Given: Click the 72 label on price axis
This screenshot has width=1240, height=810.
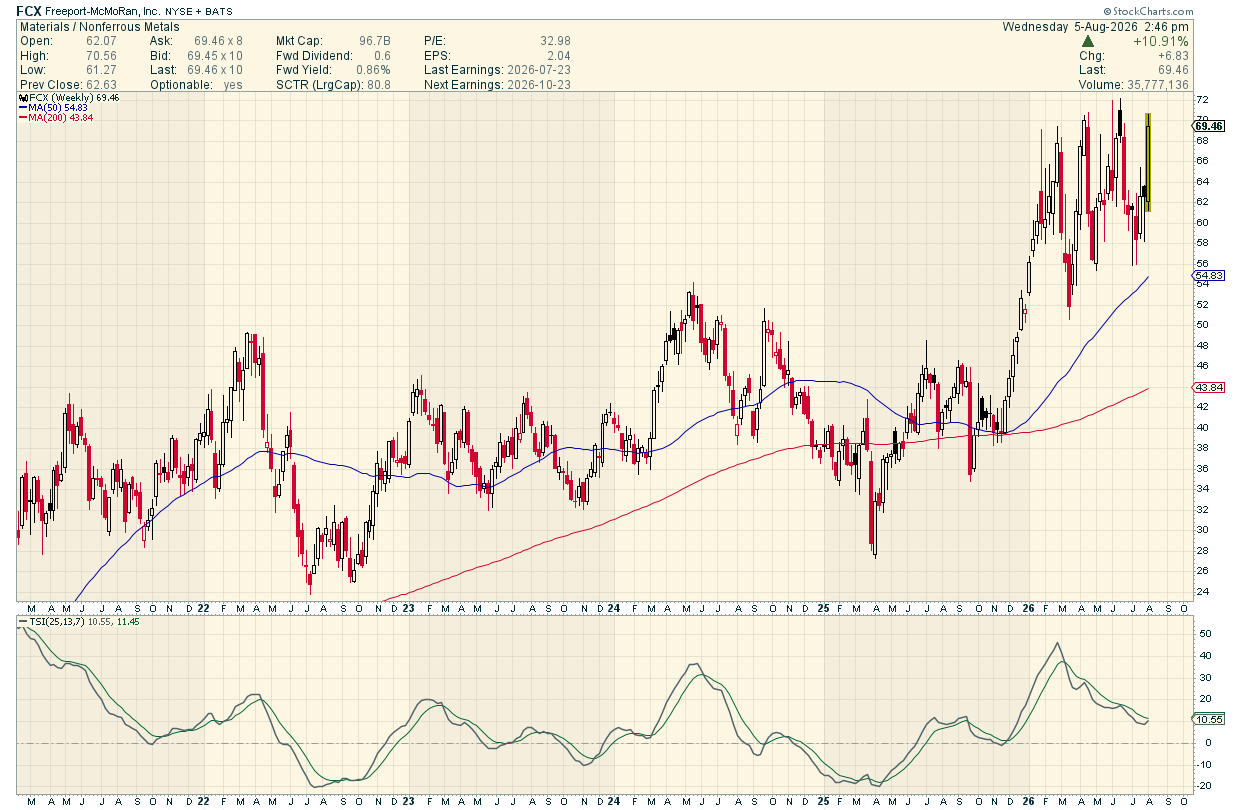Looking at the screenshot, I should 1203,100.
